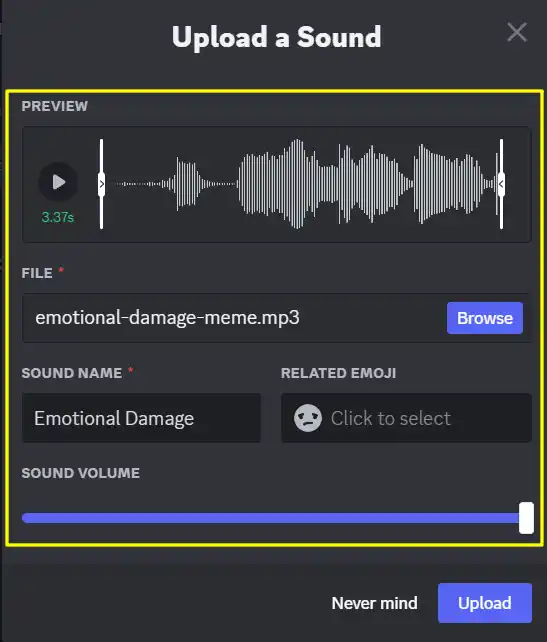Click the Browse button

485,318
